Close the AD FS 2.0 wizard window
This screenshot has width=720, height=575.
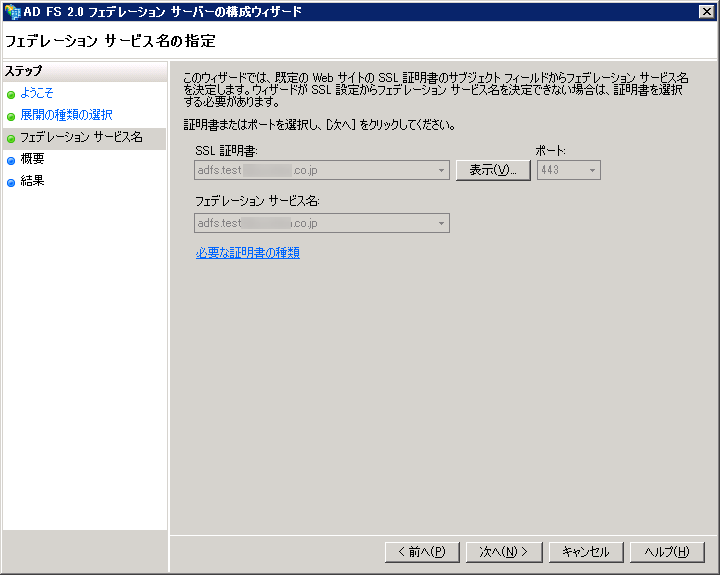click(x=706, y=11)
